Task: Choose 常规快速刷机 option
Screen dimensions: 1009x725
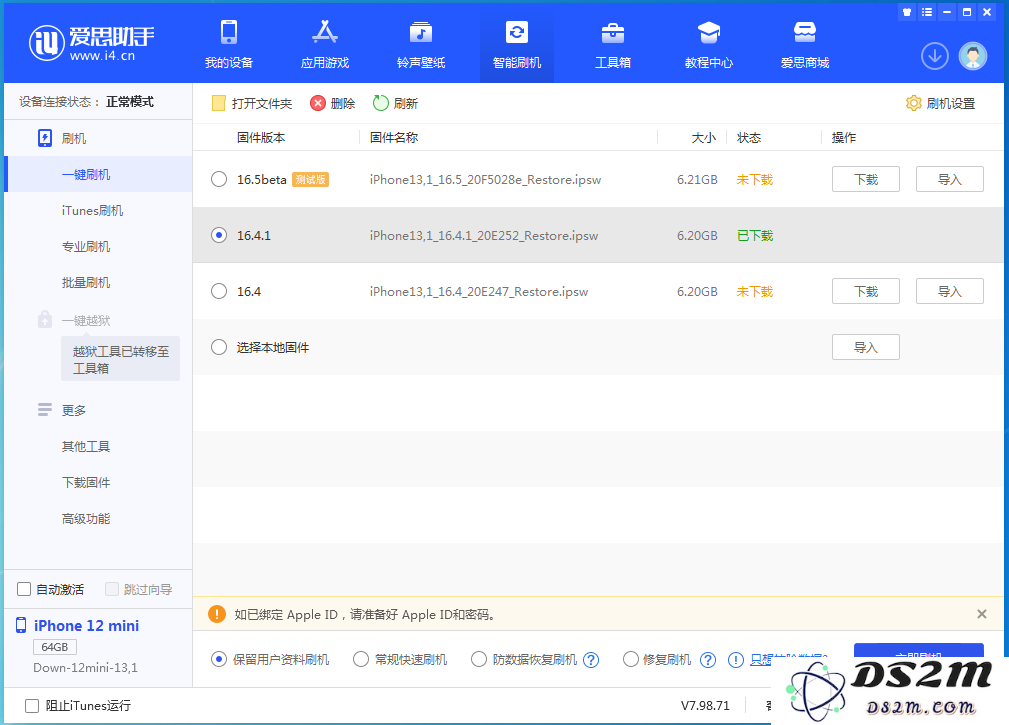Action: click(x=361, y=659)
